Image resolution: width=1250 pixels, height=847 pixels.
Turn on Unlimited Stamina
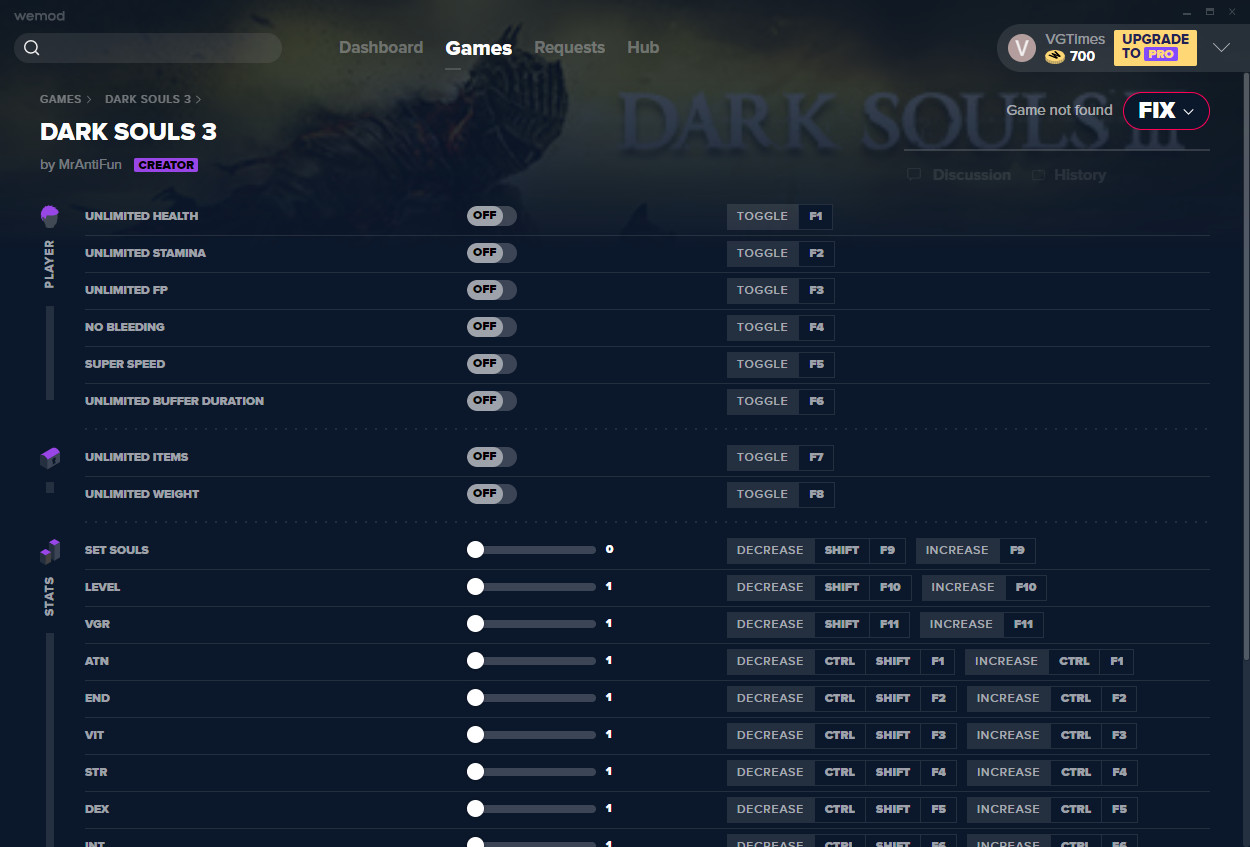click(x=491, y=253)
